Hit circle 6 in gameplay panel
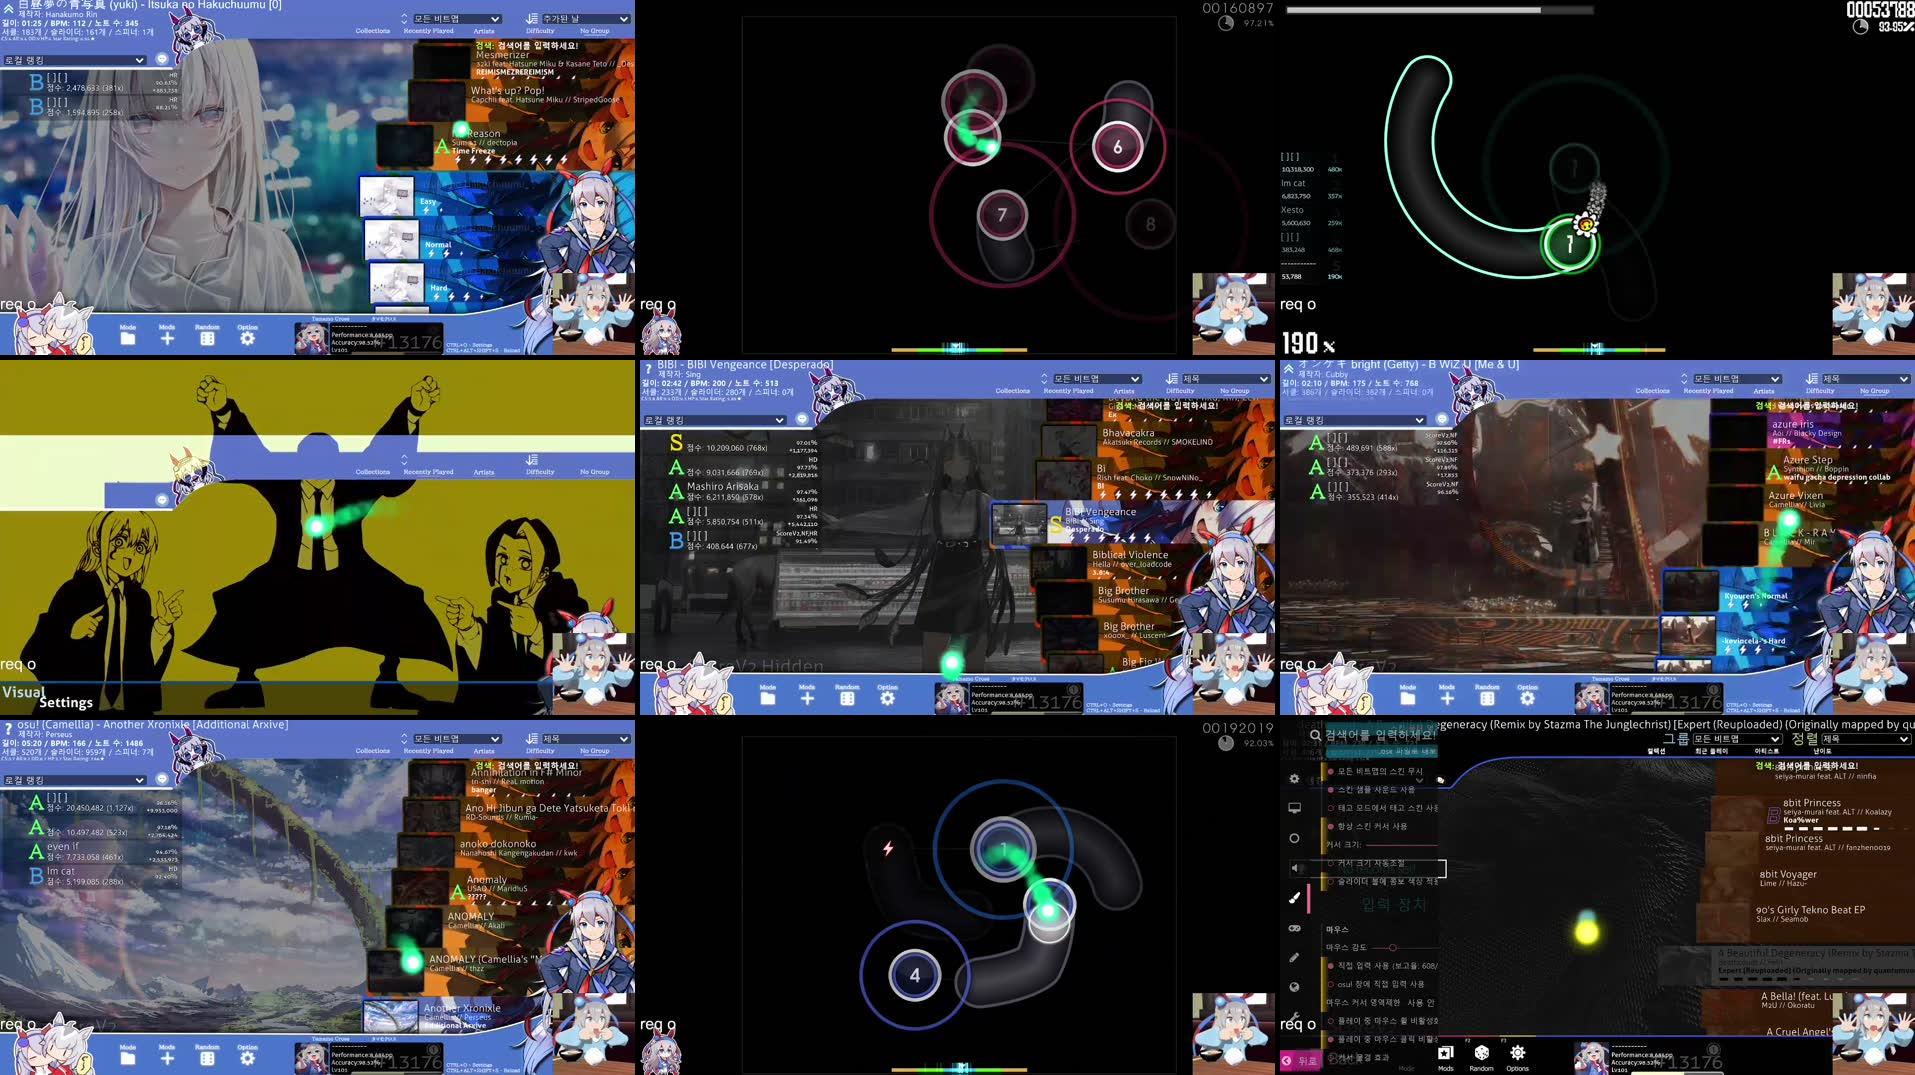This screenshot has height=1075, width=1915. [x=1117, y=147]
